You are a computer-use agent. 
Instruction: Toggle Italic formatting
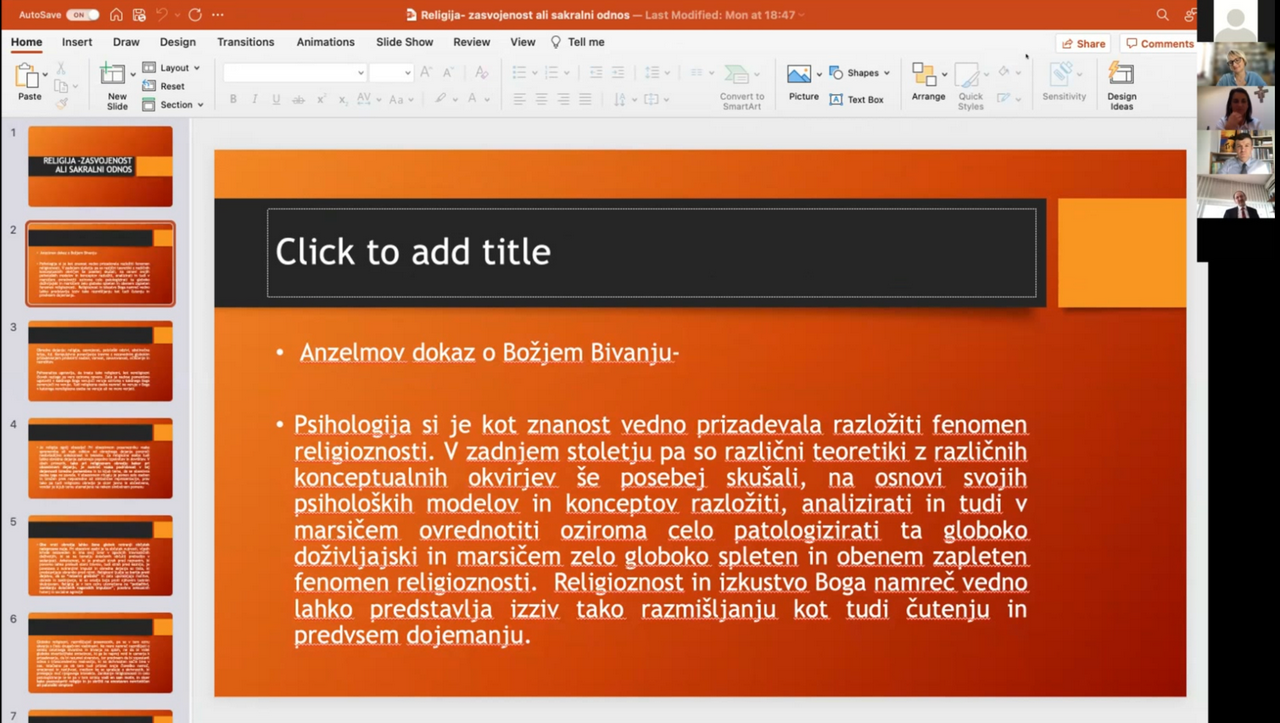pos(255,99)
